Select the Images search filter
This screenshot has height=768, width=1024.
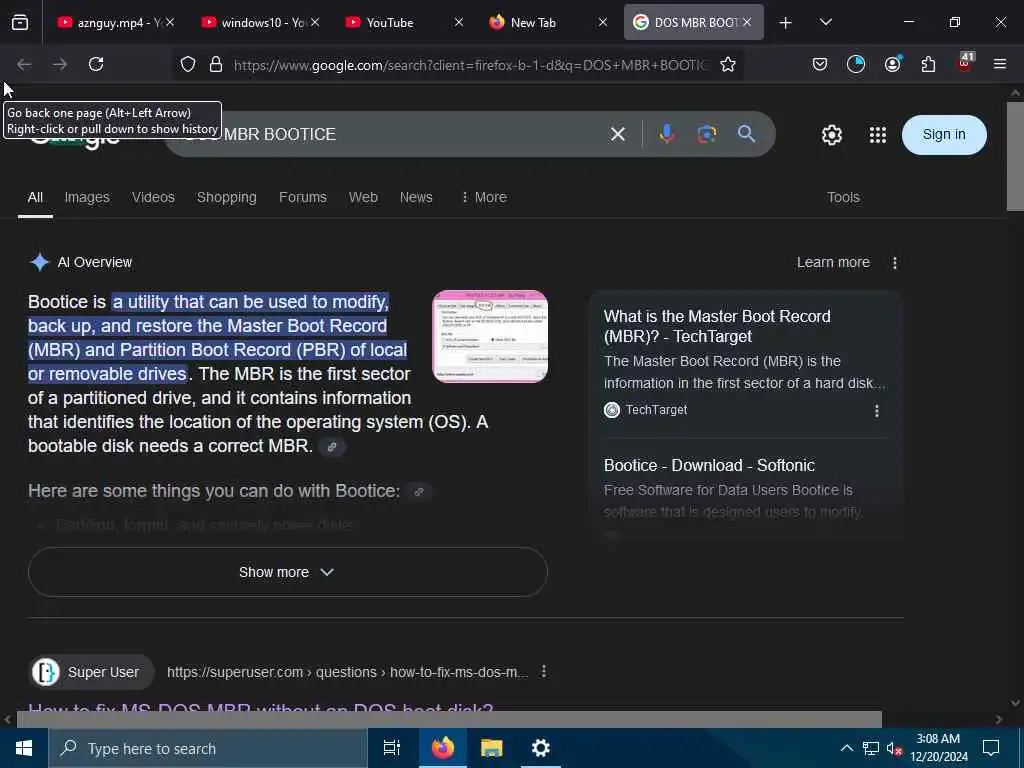[x=87, y=197]
